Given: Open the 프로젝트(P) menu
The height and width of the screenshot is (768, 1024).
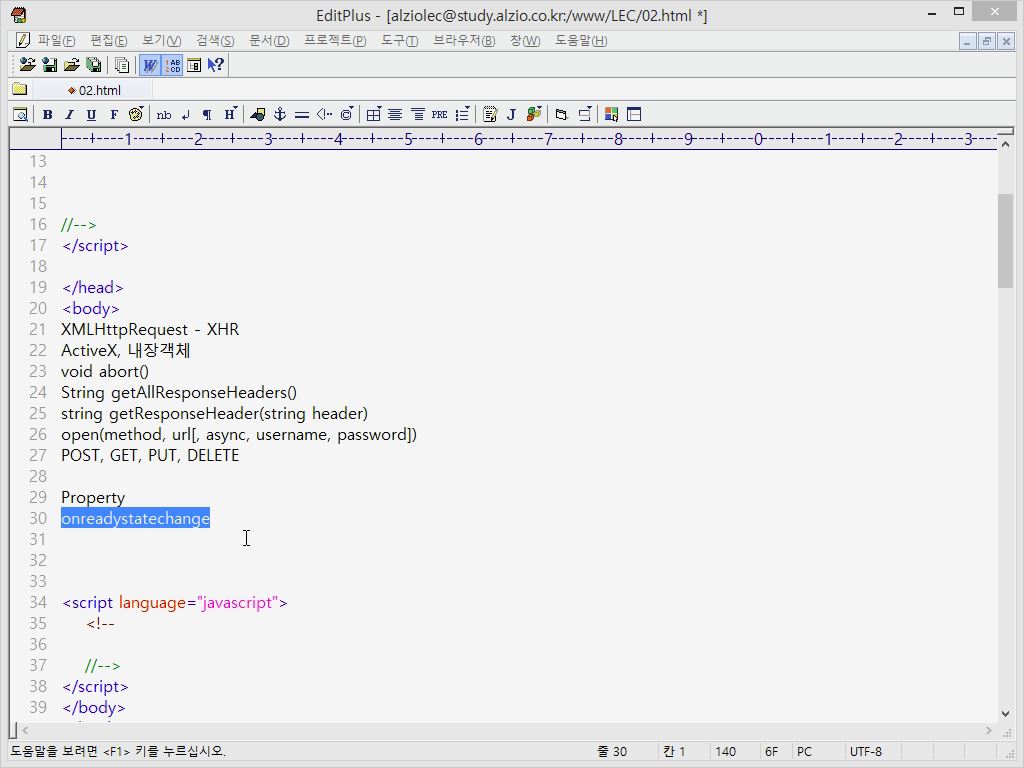Looking at the screenshot, I should (x=335, y=40).
